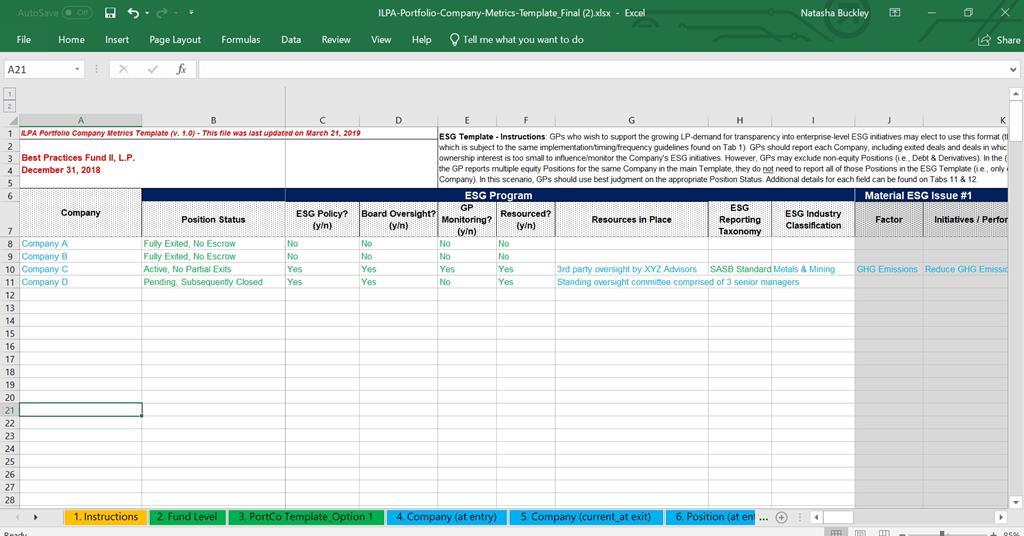Select row 15 header
Viewport: 1024px width, 536px height.
click(10, 334)
